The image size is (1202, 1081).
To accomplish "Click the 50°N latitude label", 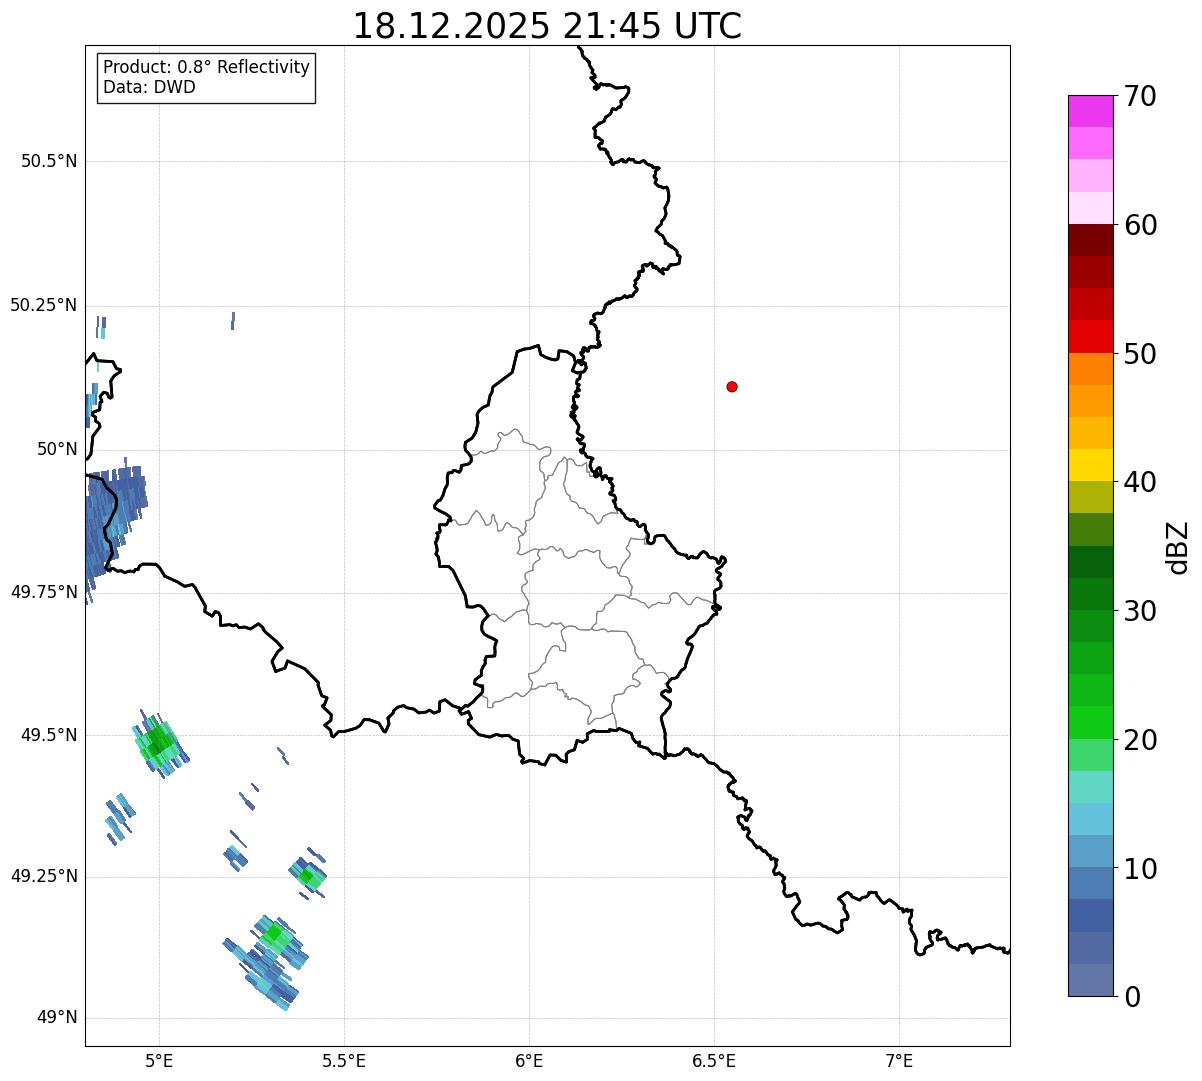I will coord(57,449).
